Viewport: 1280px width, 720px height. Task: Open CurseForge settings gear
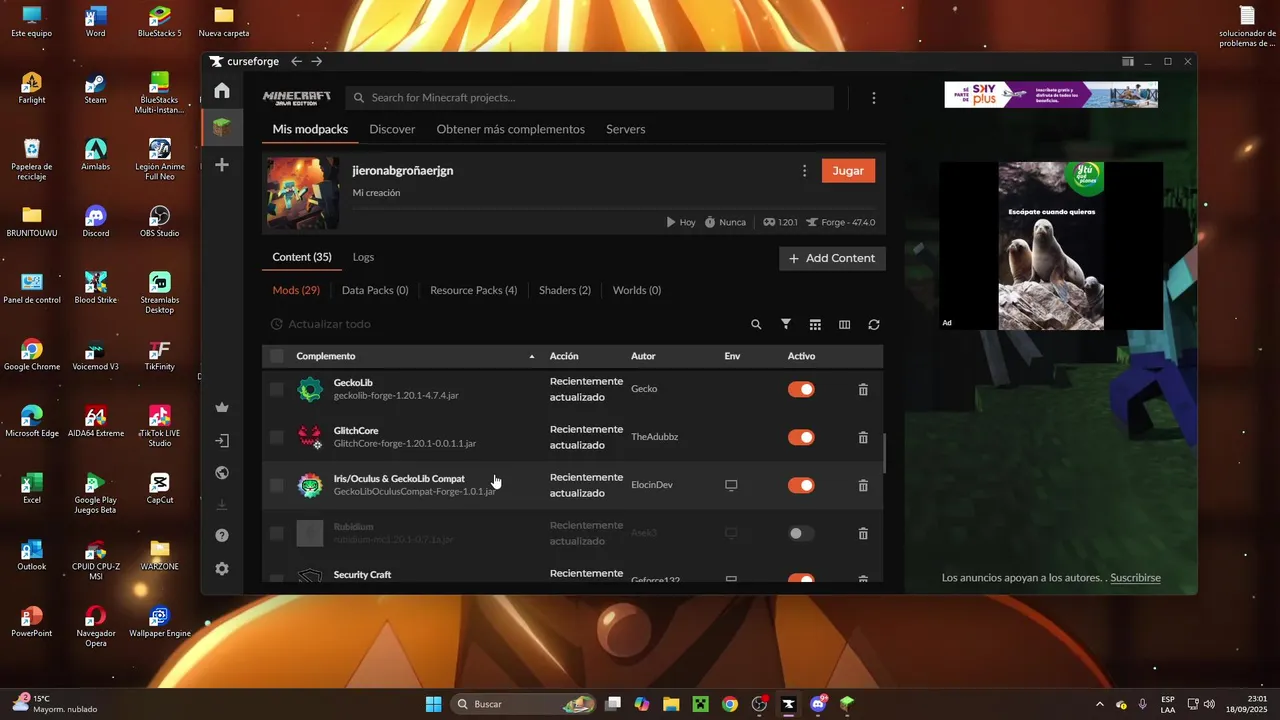coord(222,569)
